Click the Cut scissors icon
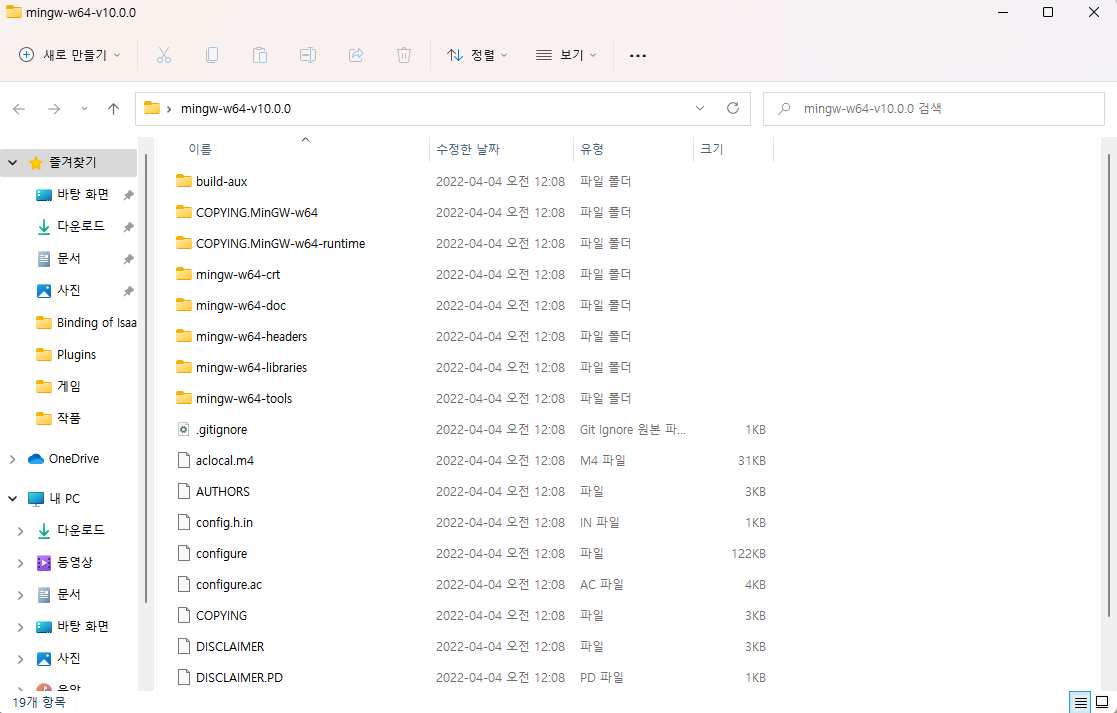1117x713 pixels. click(x=164, y=55)
